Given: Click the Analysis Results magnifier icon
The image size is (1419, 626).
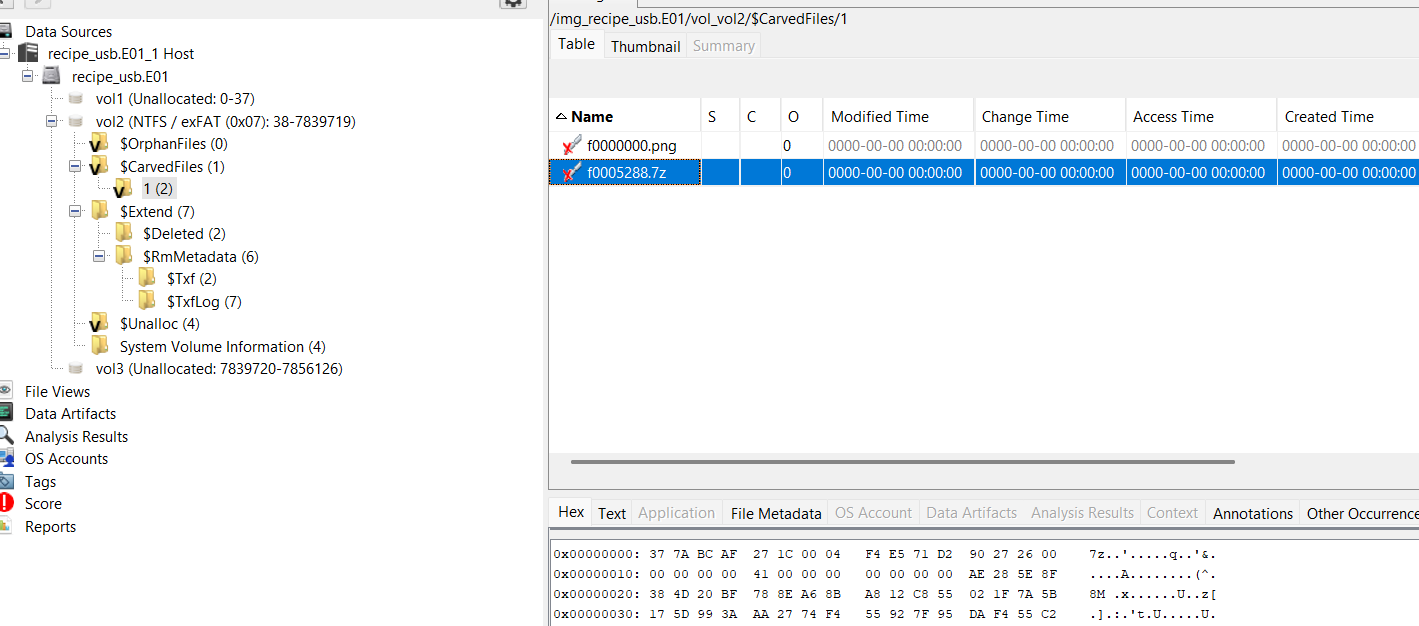Looking at the screenshot, I should [7, 436].
